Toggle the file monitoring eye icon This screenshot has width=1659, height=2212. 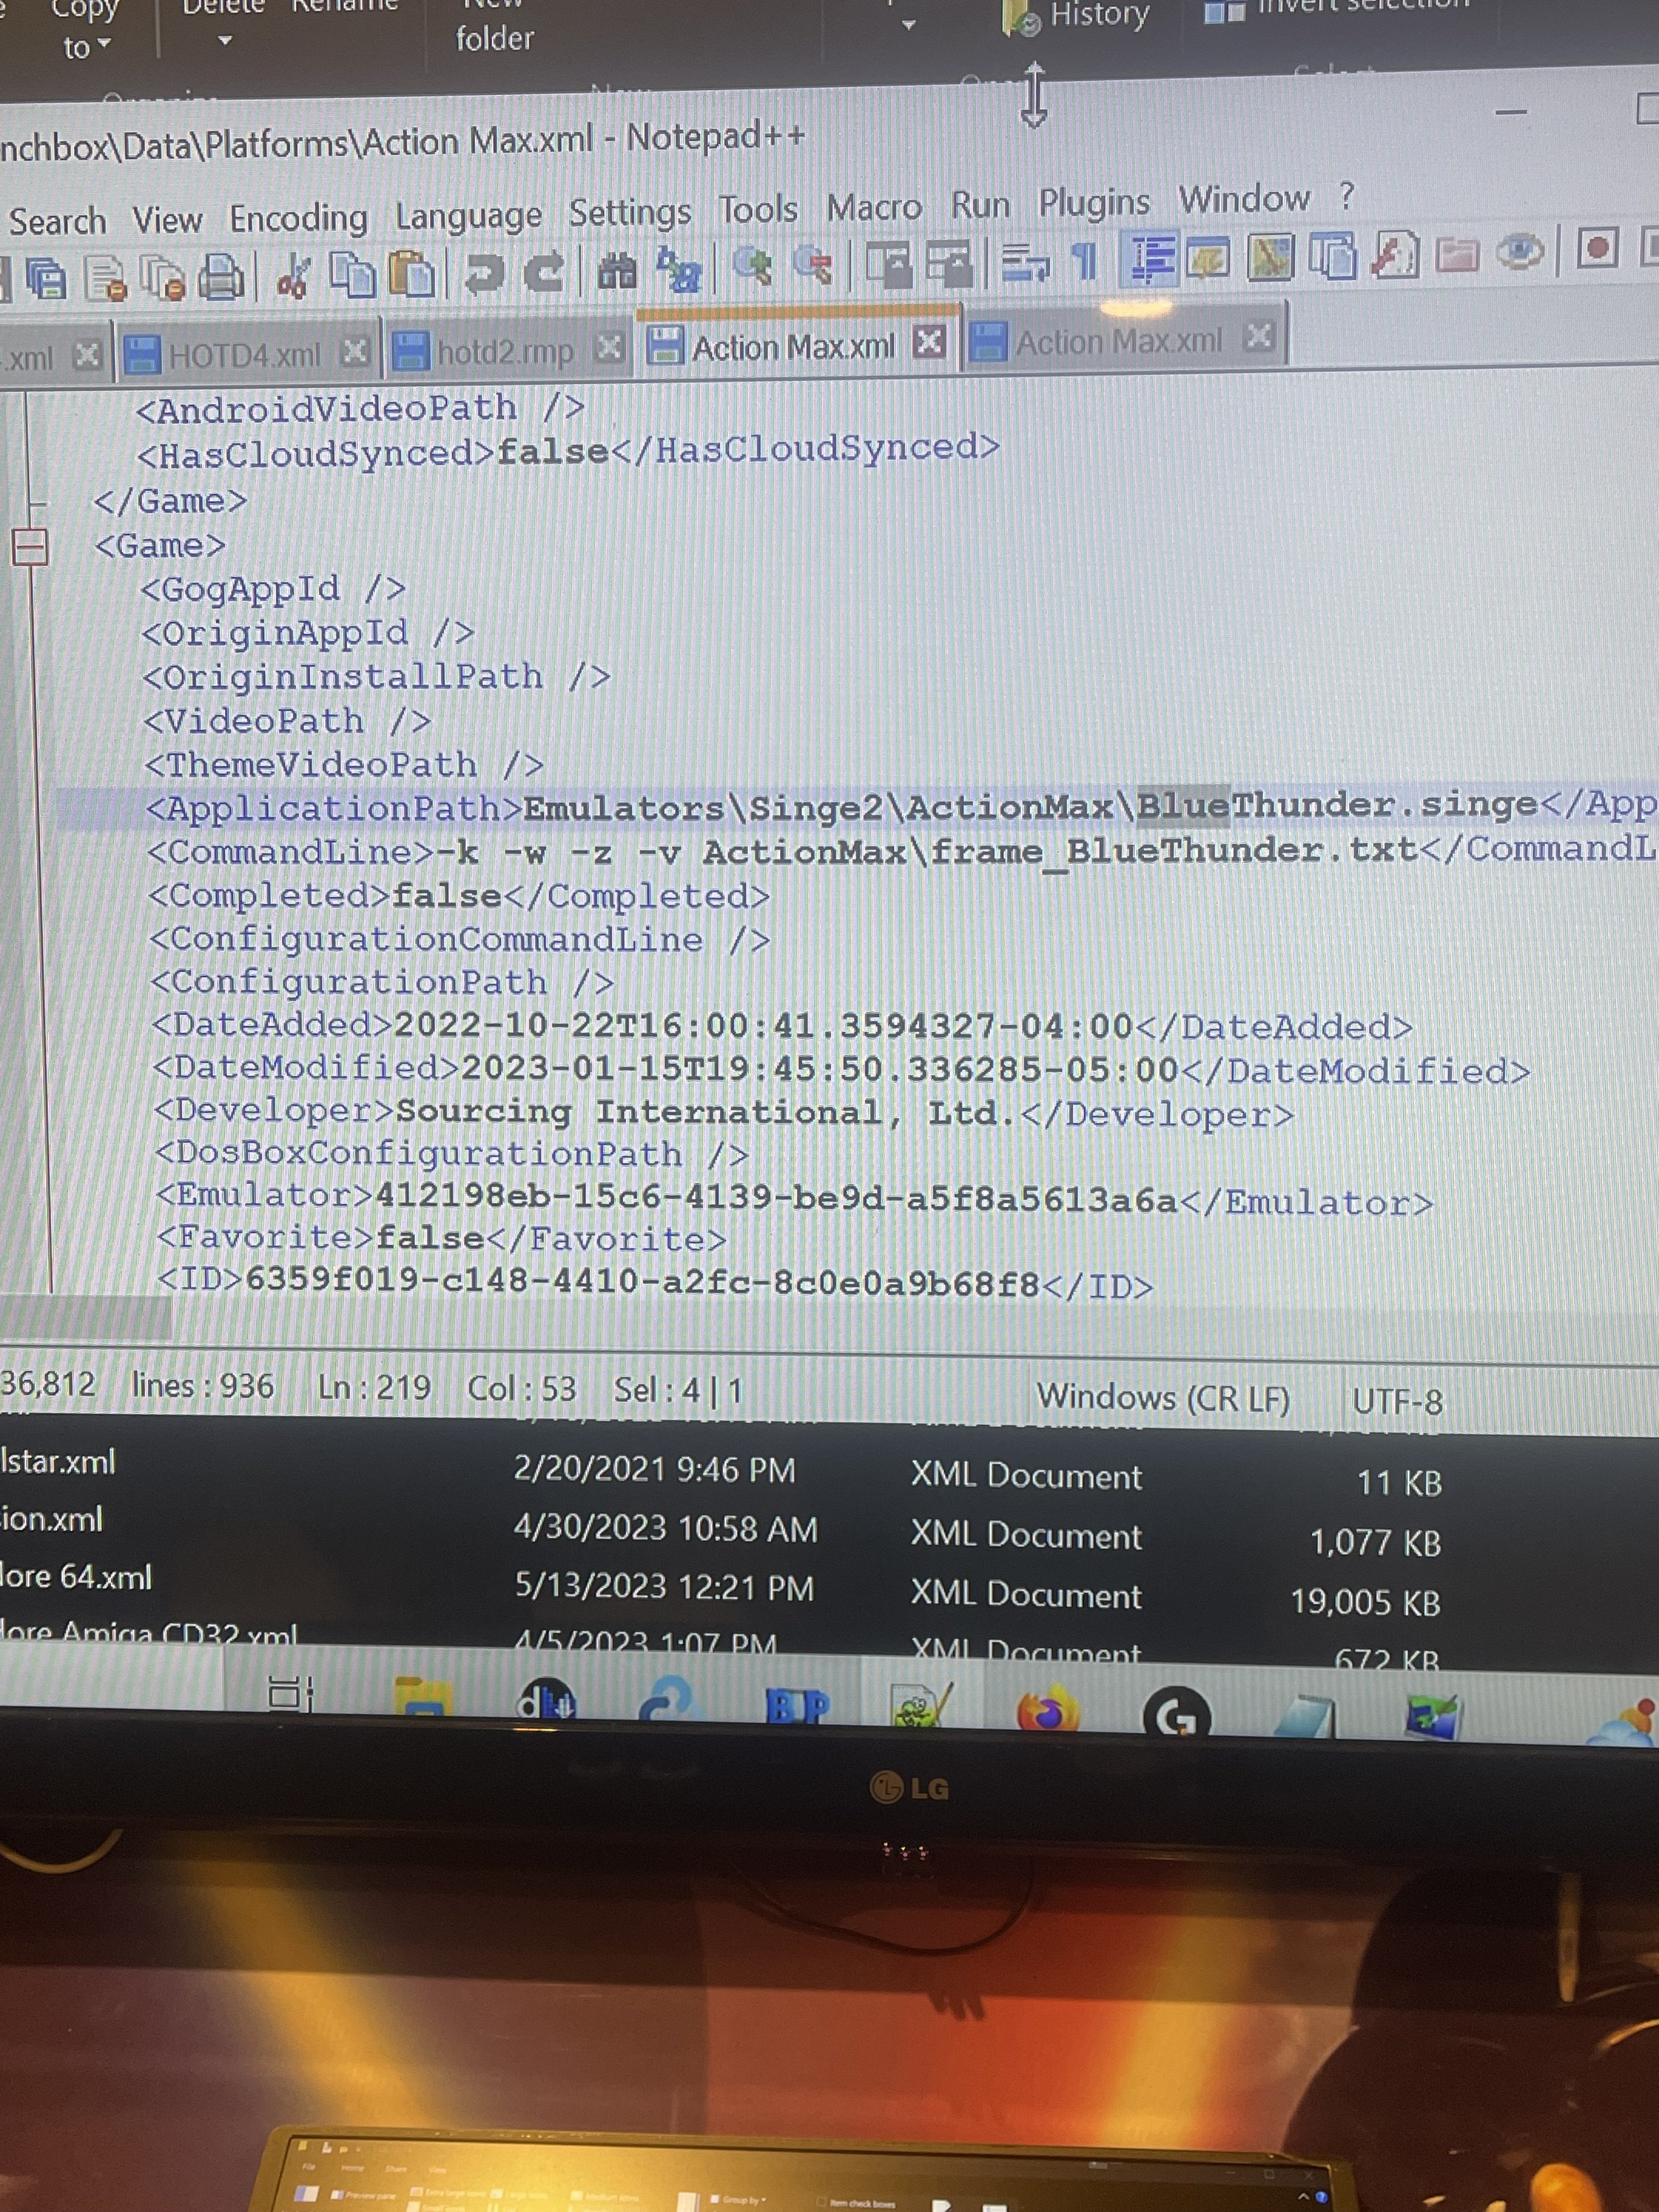pos(1520,251)
